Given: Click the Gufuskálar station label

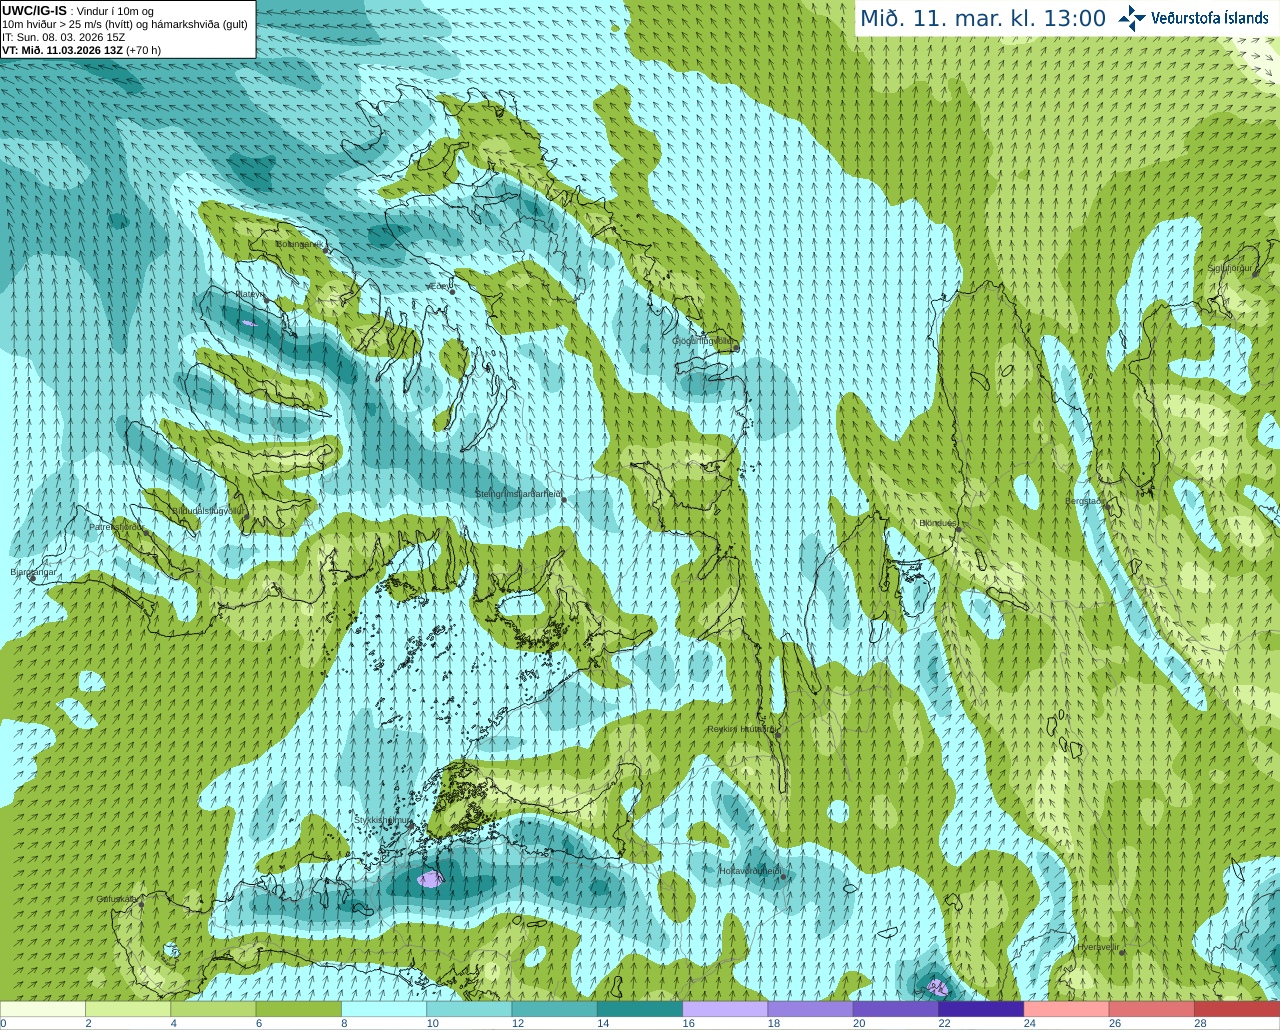Looking at the screenshot, I should [117, 898].
